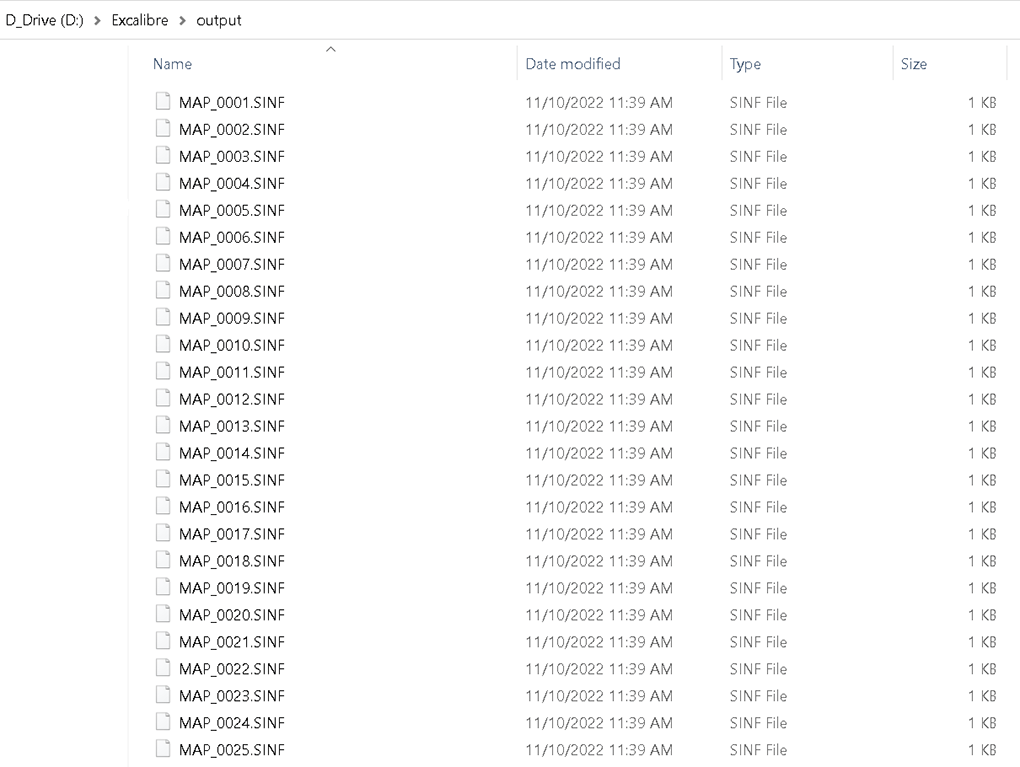
Task: Click the SINF File type of MAP_0015.SINF
Action: (758, 481)
